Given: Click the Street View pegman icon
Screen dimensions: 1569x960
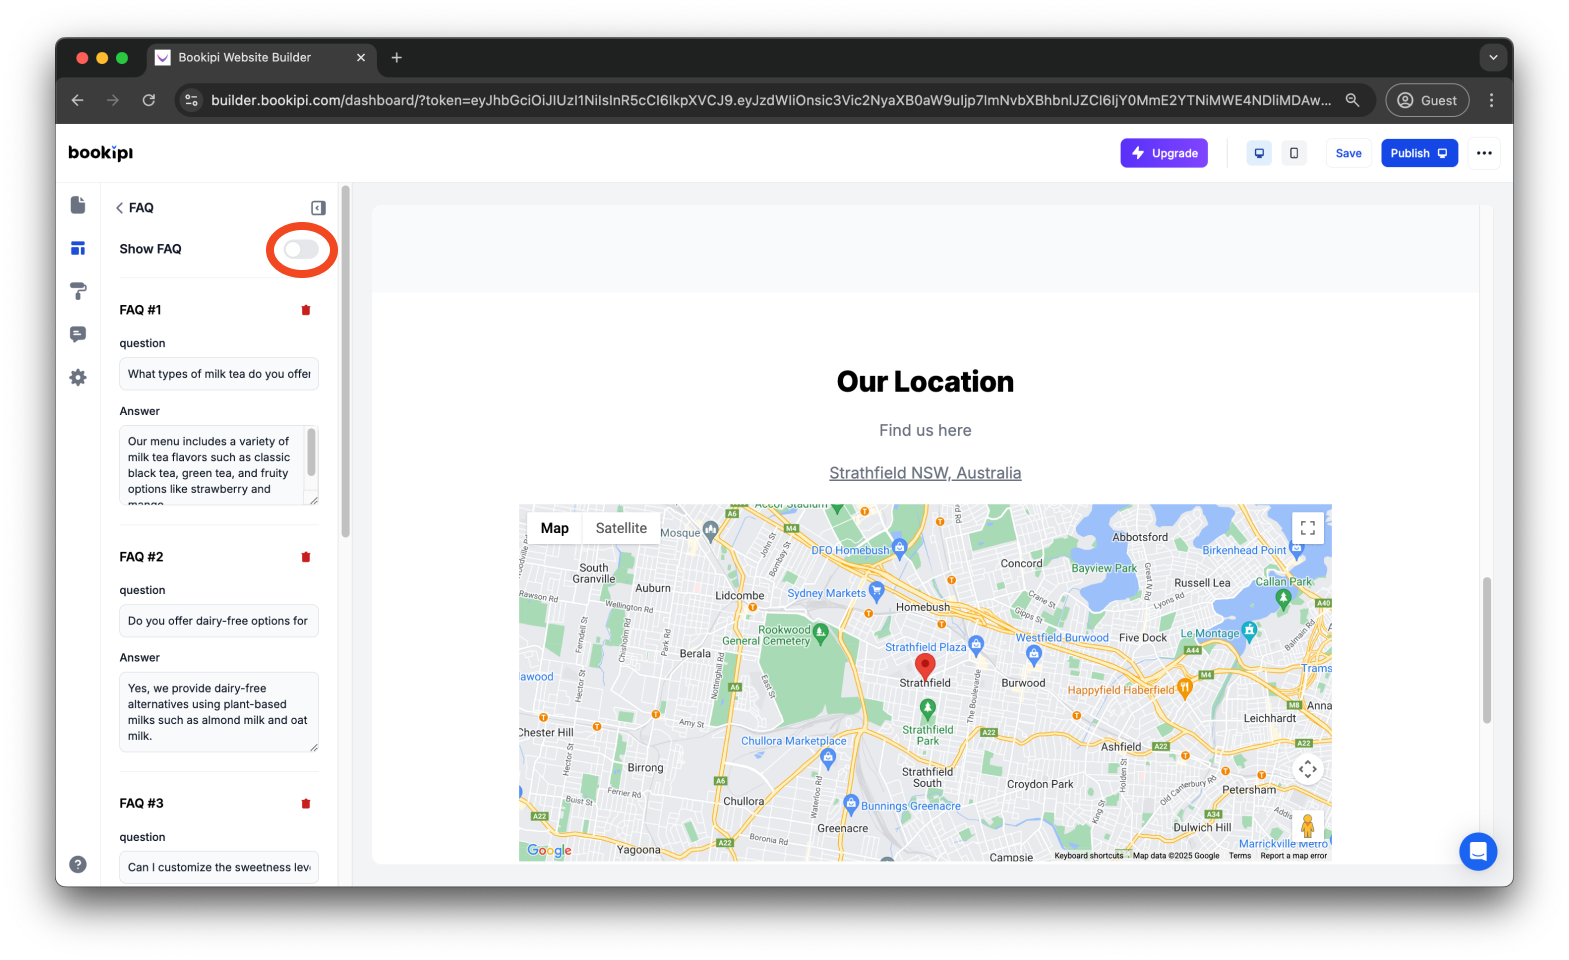Looking at the screenshot, I should pyautogui.click(x=1308, y=825).
